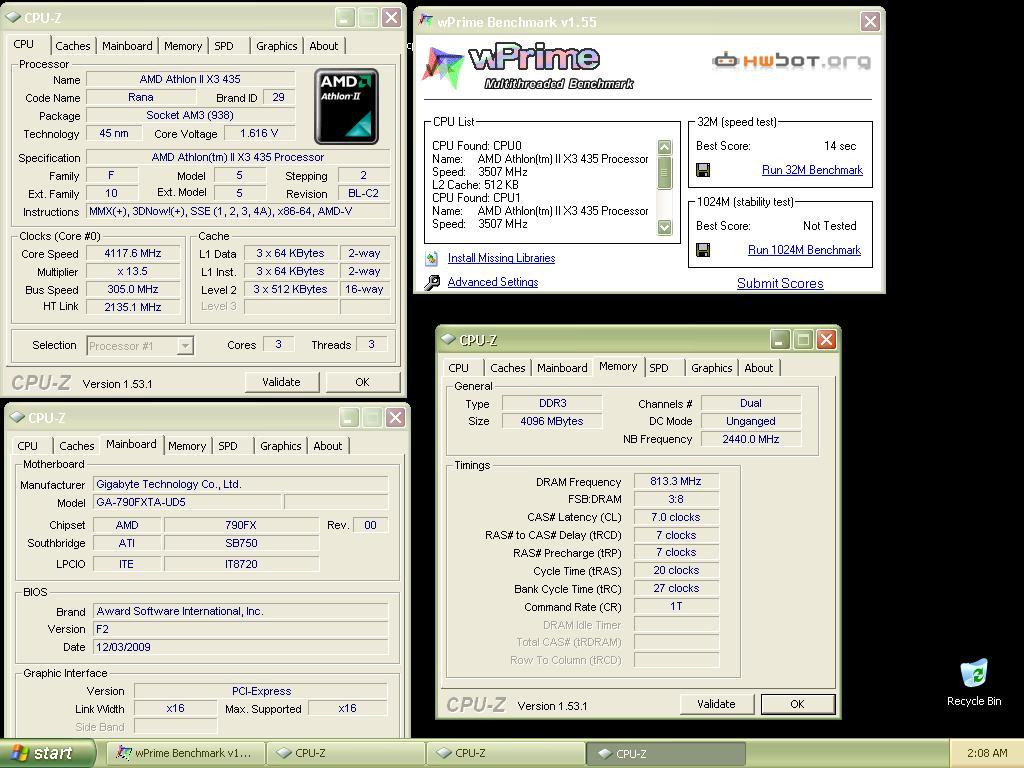This screenshot has height=768, width=1024.
Task: Click OK in the Memory window
Action: (x=797, y=704)
